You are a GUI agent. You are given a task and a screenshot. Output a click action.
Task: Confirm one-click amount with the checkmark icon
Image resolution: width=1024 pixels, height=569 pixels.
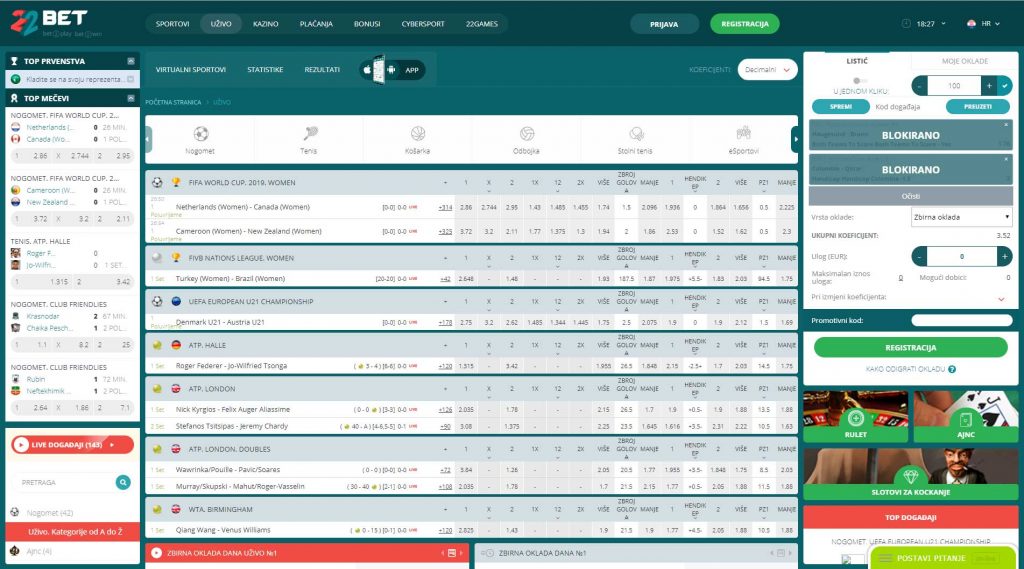point(1005,86)
